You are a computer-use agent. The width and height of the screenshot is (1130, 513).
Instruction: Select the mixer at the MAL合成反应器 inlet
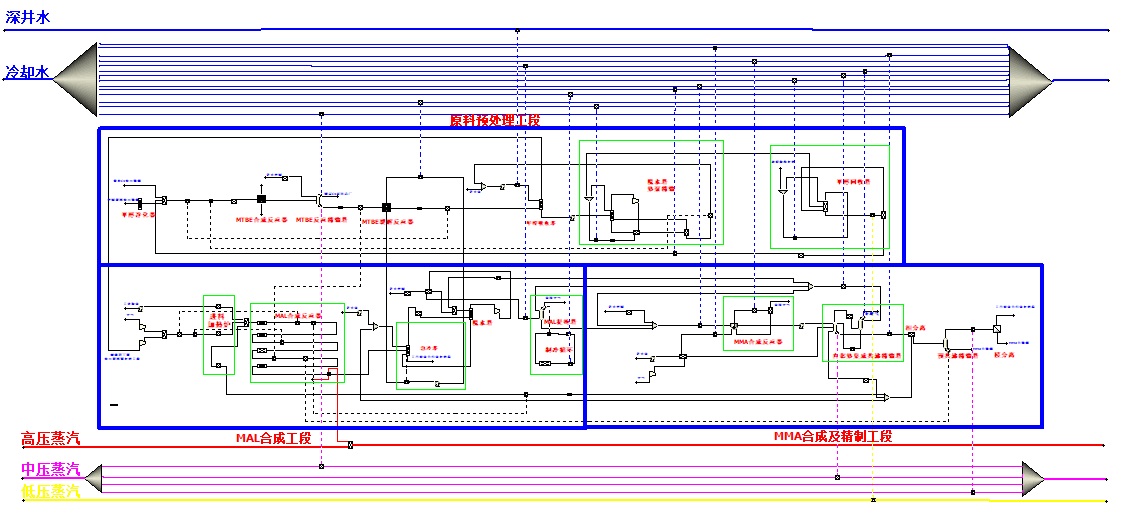pos(246,322)
